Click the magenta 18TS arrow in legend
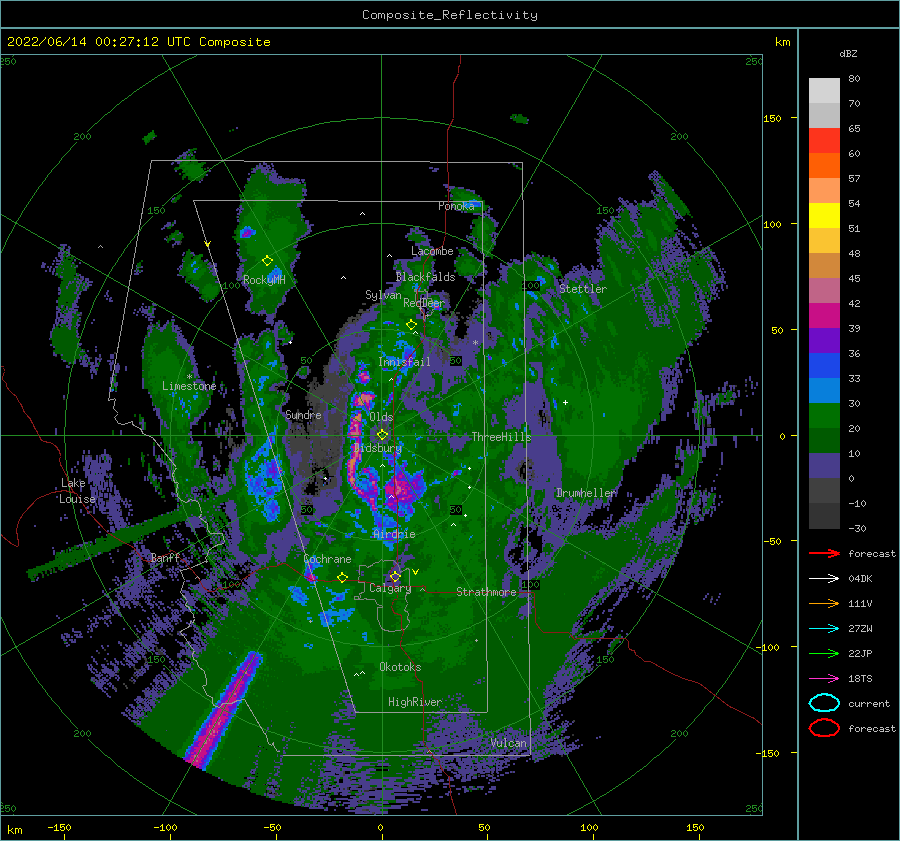 [x=824, y=679]
